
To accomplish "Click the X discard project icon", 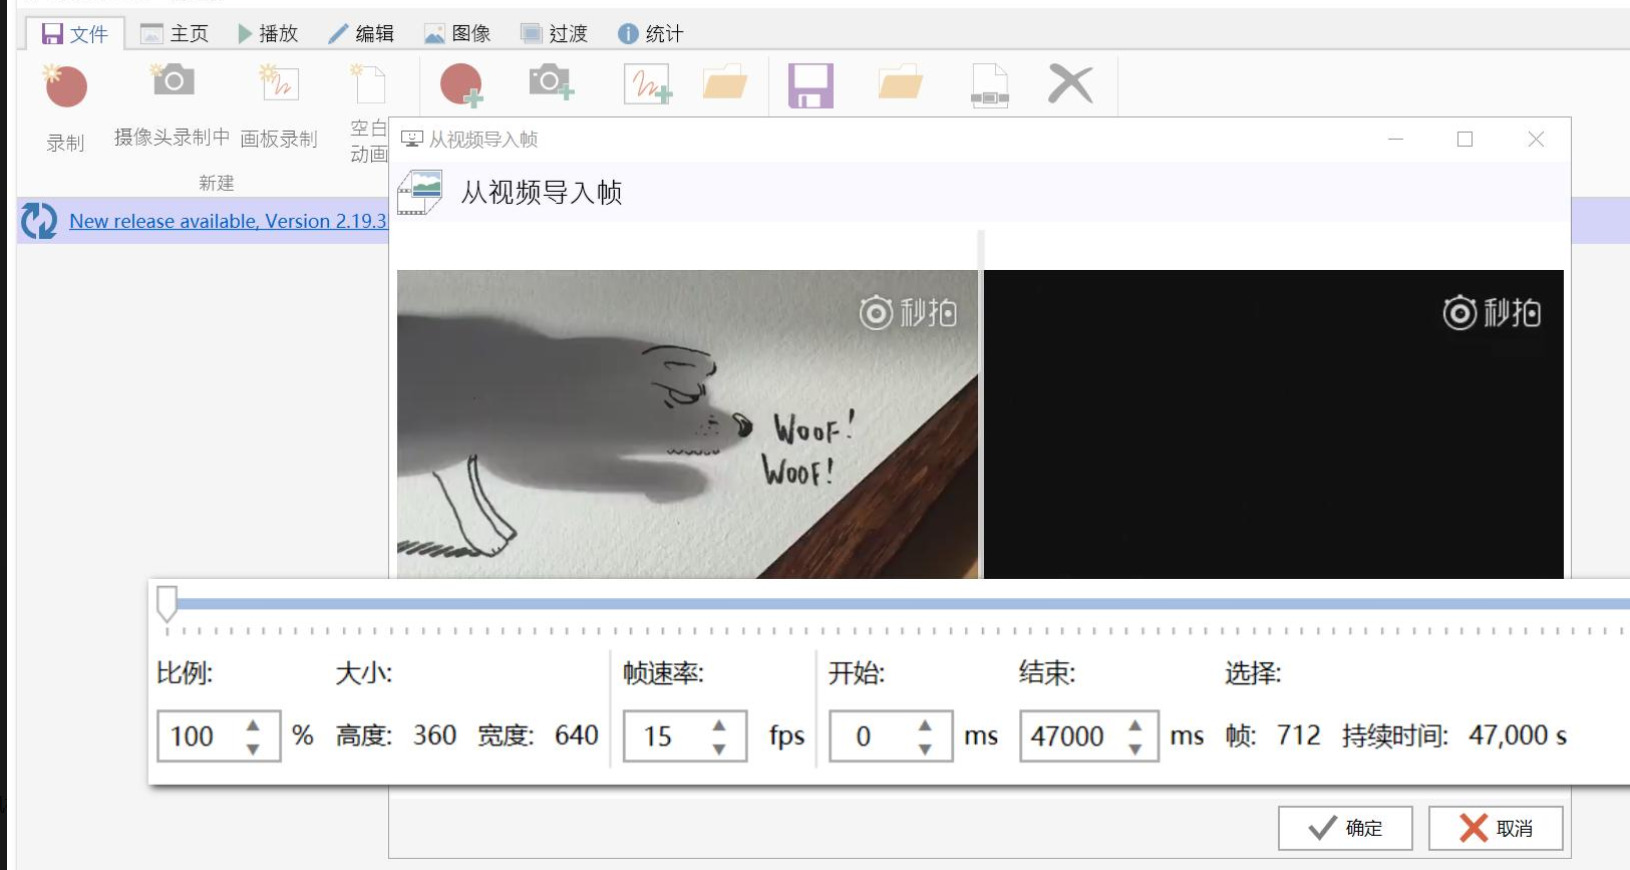I will click(x=1070, y=84).
